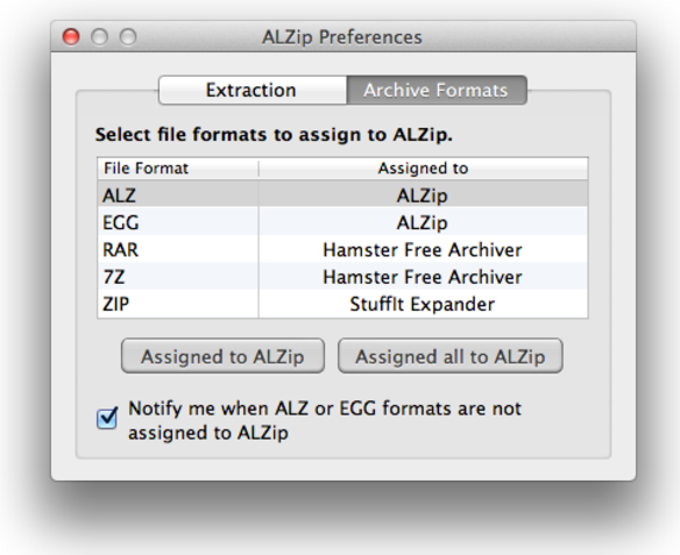Select the ZIP format row
Screen dimensions: 680x555
pos(343,304)
